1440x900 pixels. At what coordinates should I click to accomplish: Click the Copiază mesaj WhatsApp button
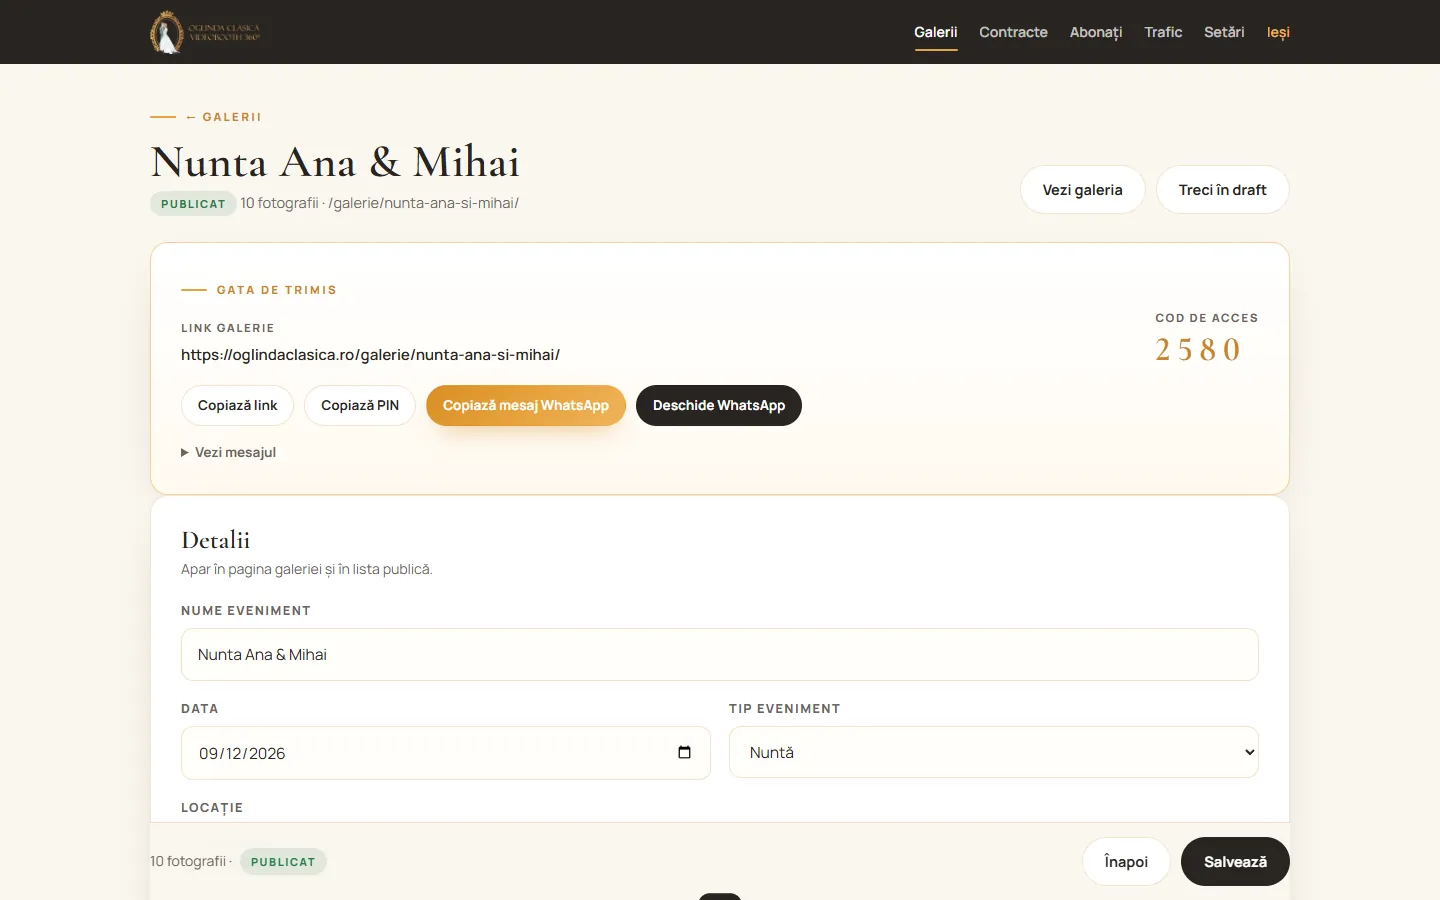[x=526, y=405]
